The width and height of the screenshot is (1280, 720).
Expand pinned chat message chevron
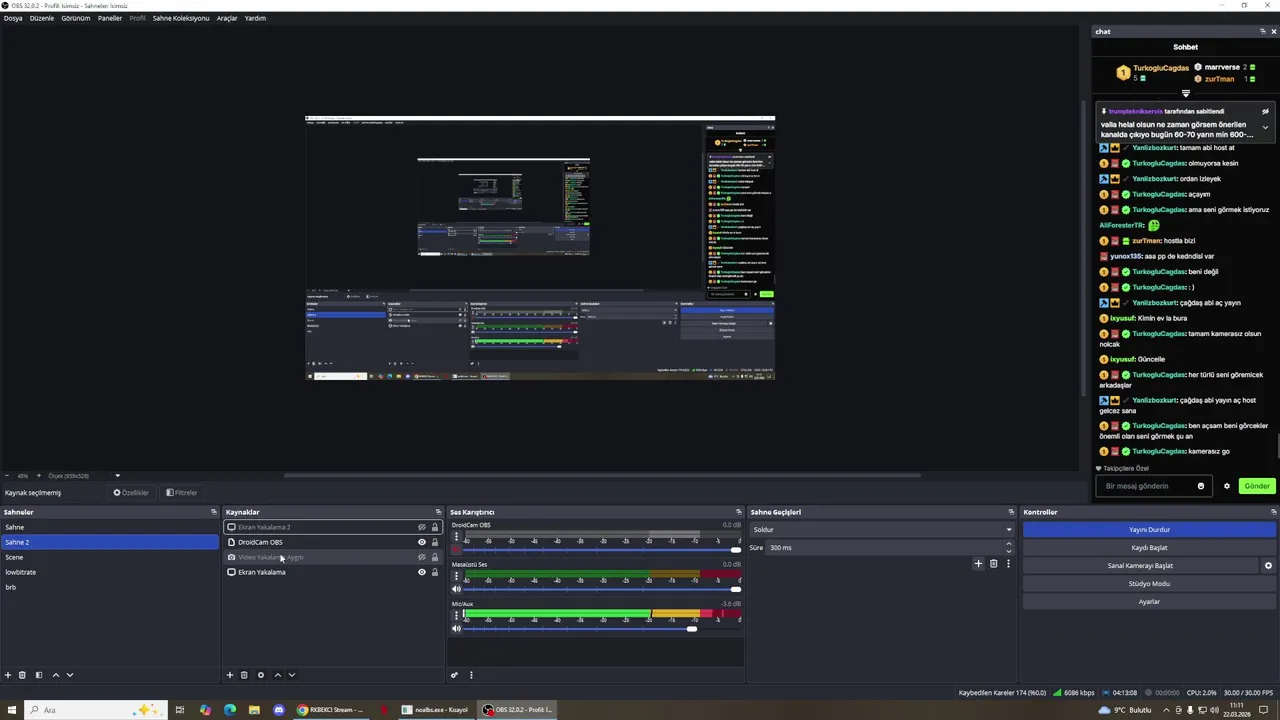click(x=1265, y=128)
